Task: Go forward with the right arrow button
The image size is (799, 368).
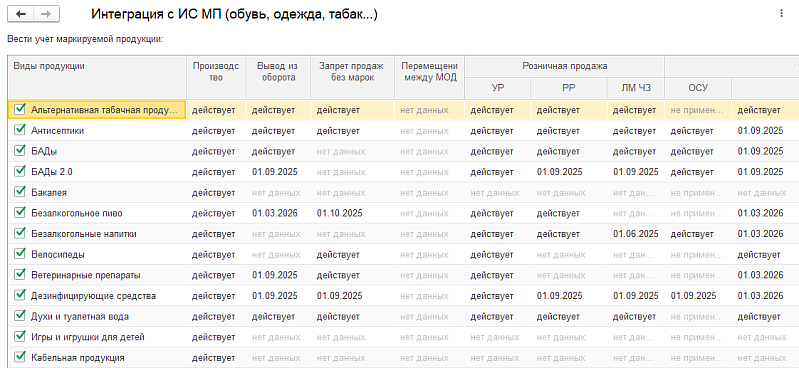Action: click(46, 14)
